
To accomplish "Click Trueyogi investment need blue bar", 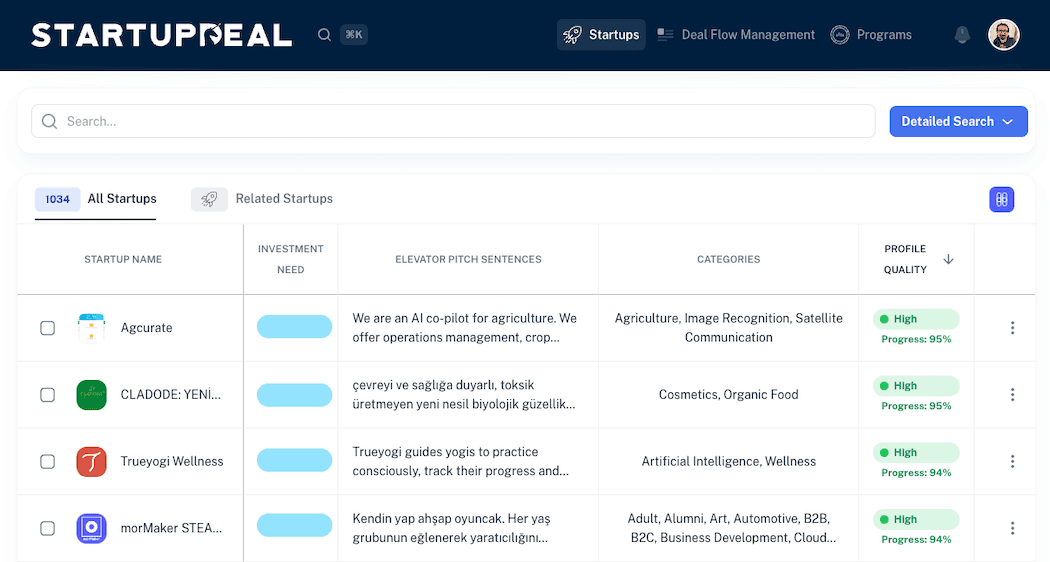I will click(x=295, y=460).
